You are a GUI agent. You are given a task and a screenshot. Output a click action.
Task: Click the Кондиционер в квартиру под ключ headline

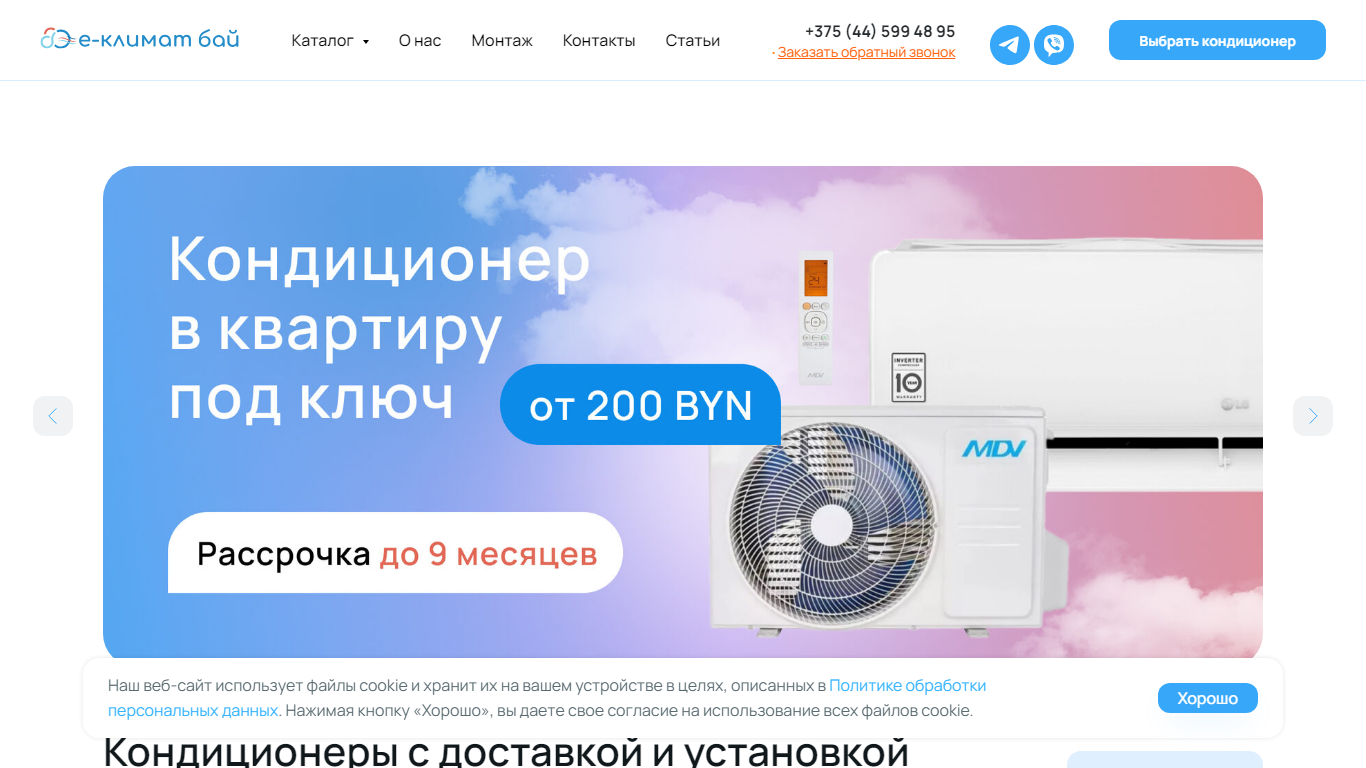pyautogui.click(x=380, y=327)
